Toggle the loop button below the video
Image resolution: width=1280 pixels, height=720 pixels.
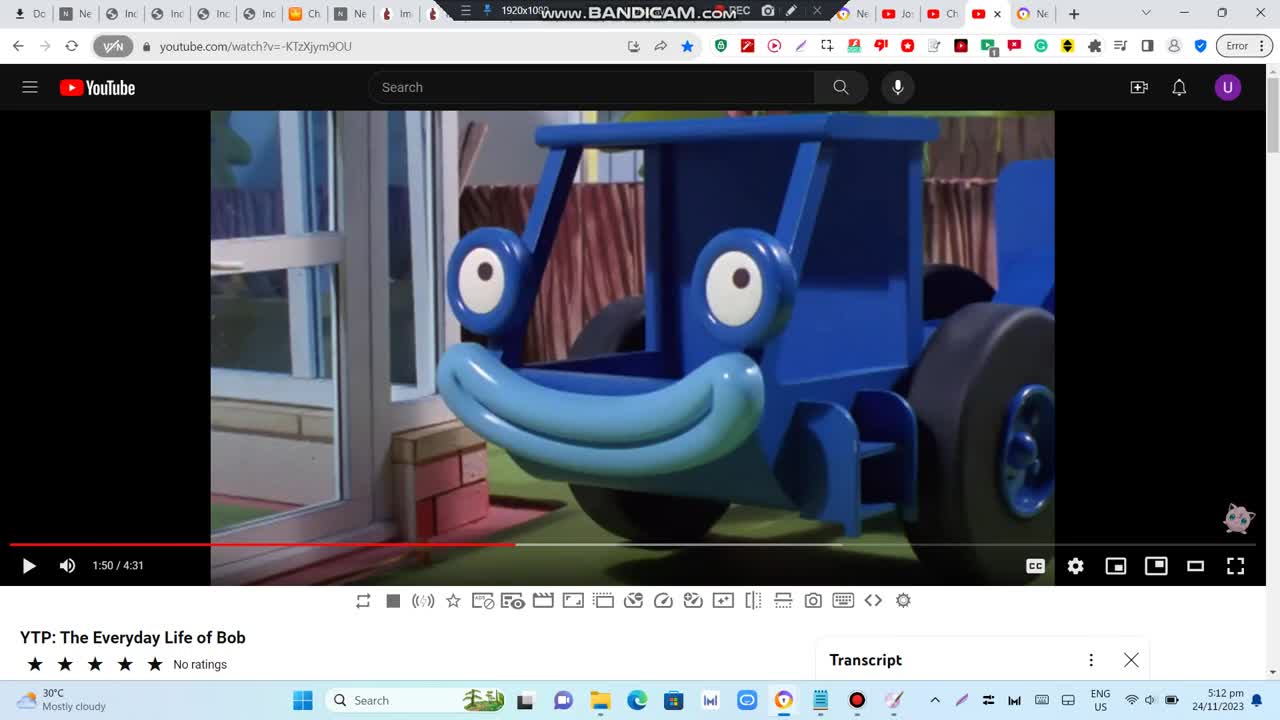coord(363,601)
